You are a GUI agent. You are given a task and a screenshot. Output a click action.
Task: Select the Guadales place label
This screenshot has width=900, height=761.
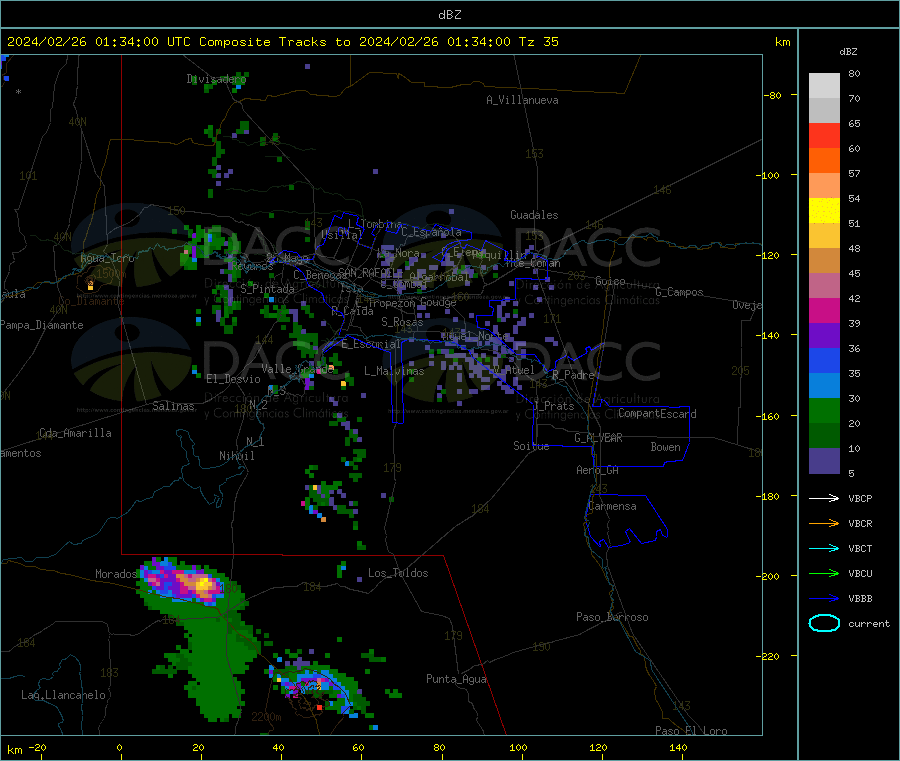(x=534, y=215)
